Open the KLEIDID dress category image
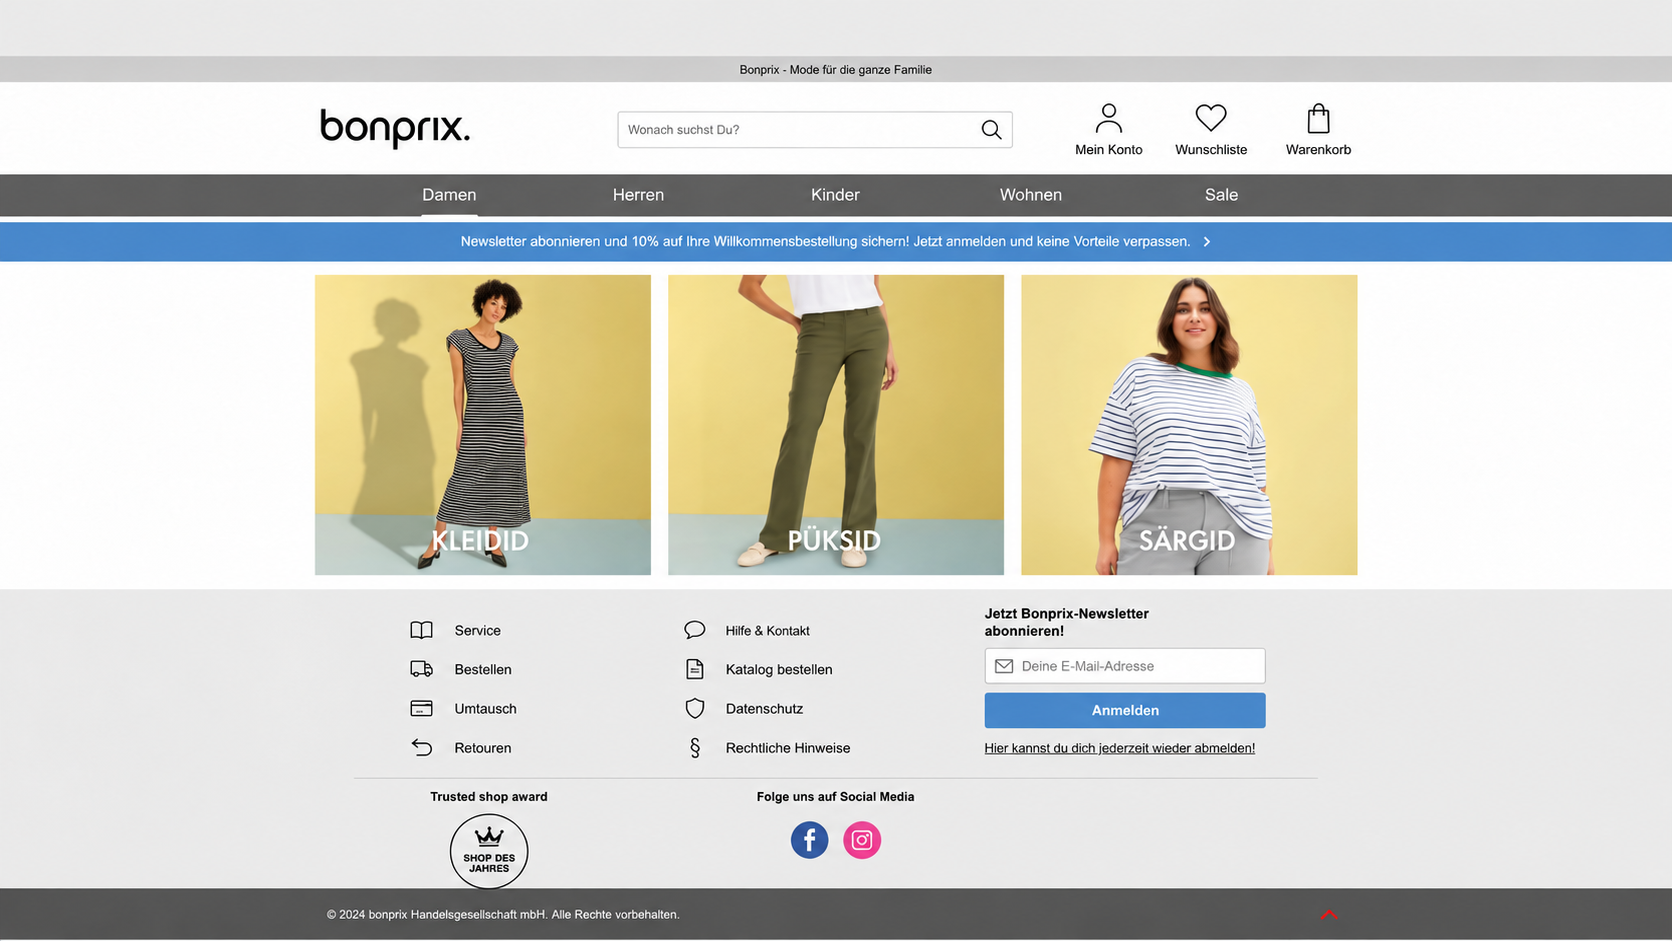The image size is (1672, 941). click(x=483, y=425)
